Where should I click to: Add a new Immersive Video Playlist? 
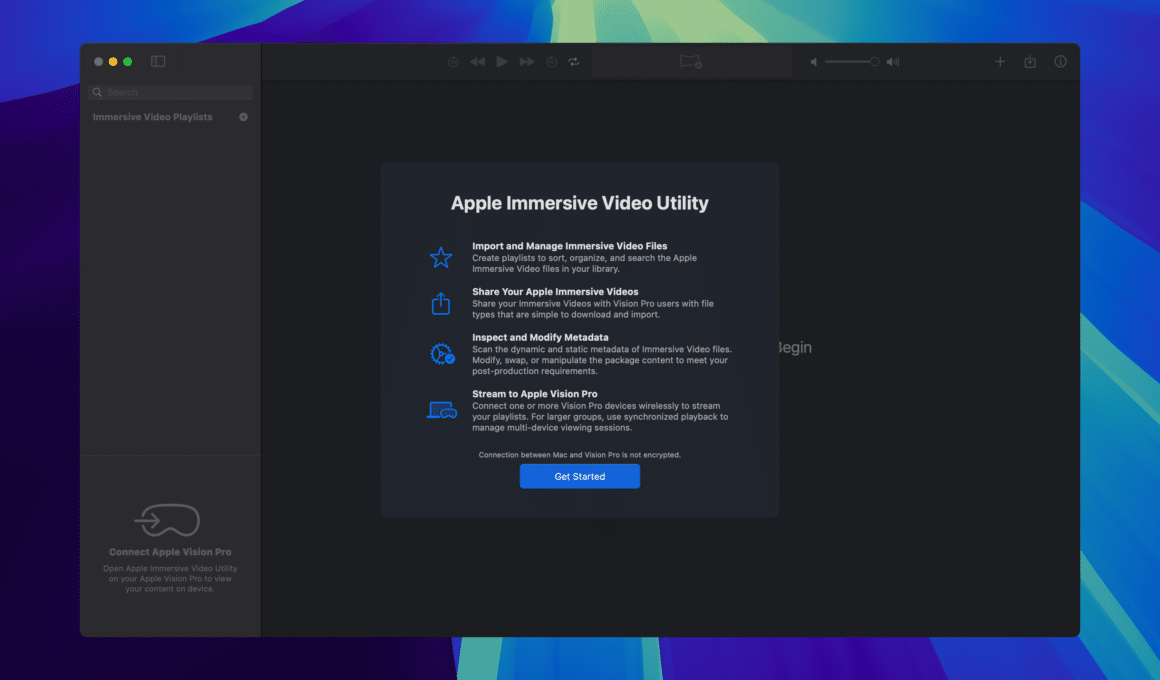click(x=243, y=117)
